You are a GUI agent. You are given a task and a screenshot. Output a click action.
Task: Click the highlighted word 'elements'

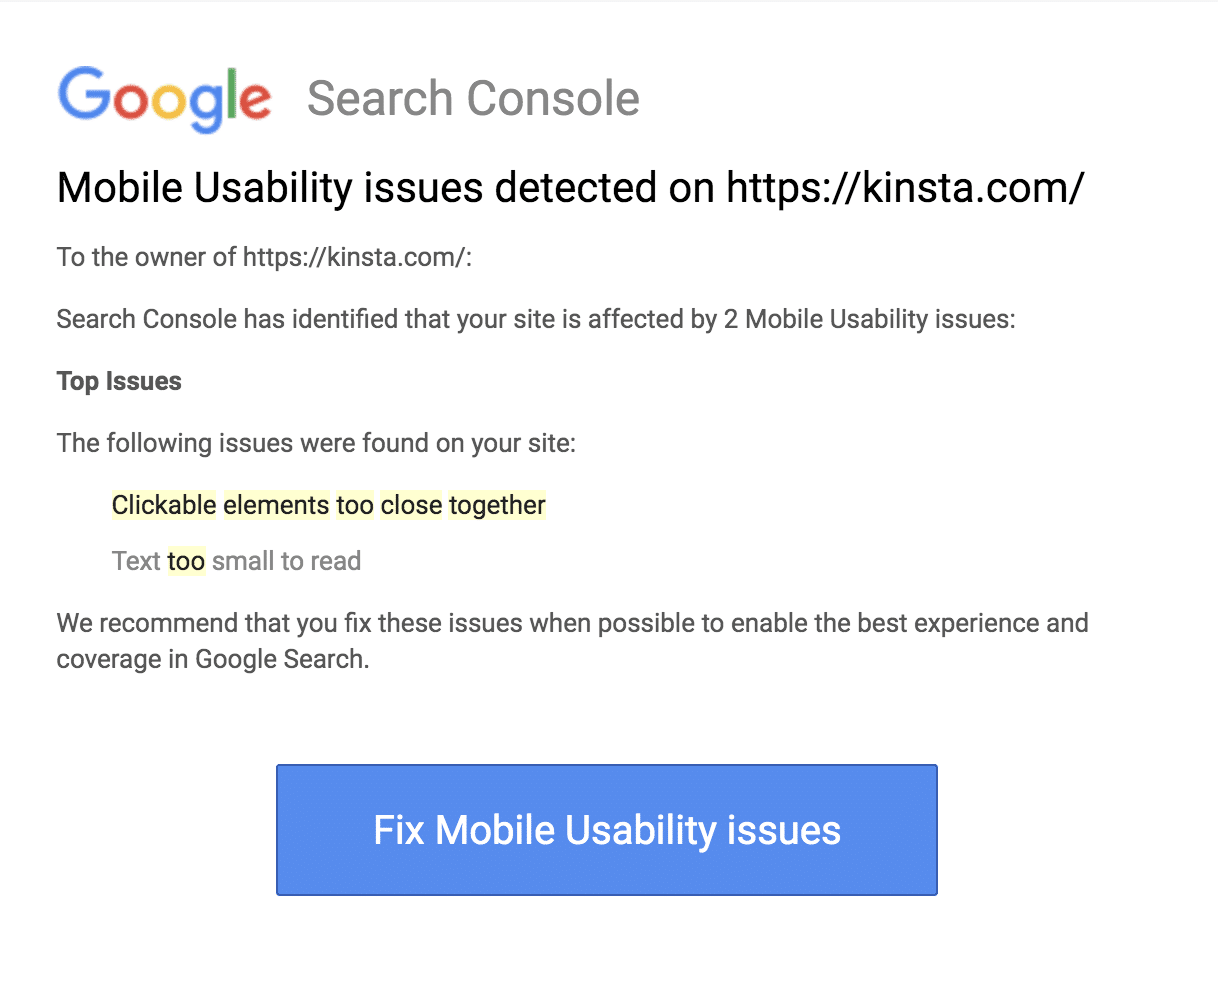pos(276,505)
